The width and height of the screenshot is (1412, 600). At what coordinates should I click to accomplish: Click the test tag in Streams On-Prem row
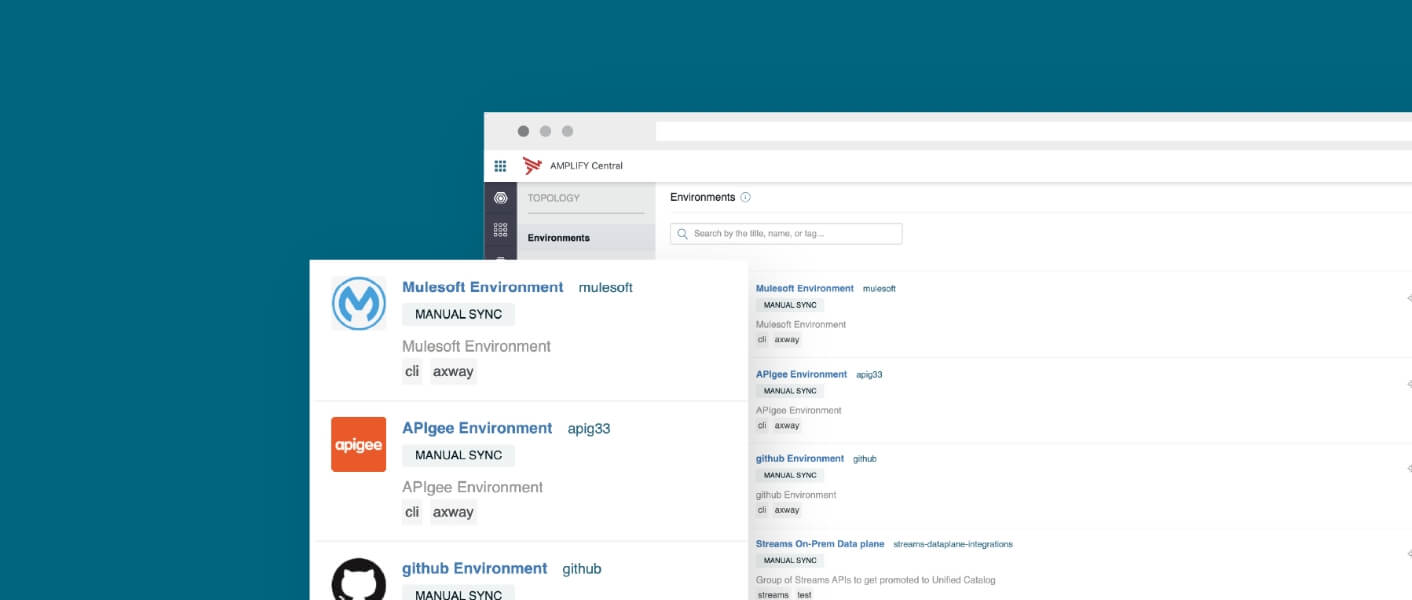tap(804, 595)
